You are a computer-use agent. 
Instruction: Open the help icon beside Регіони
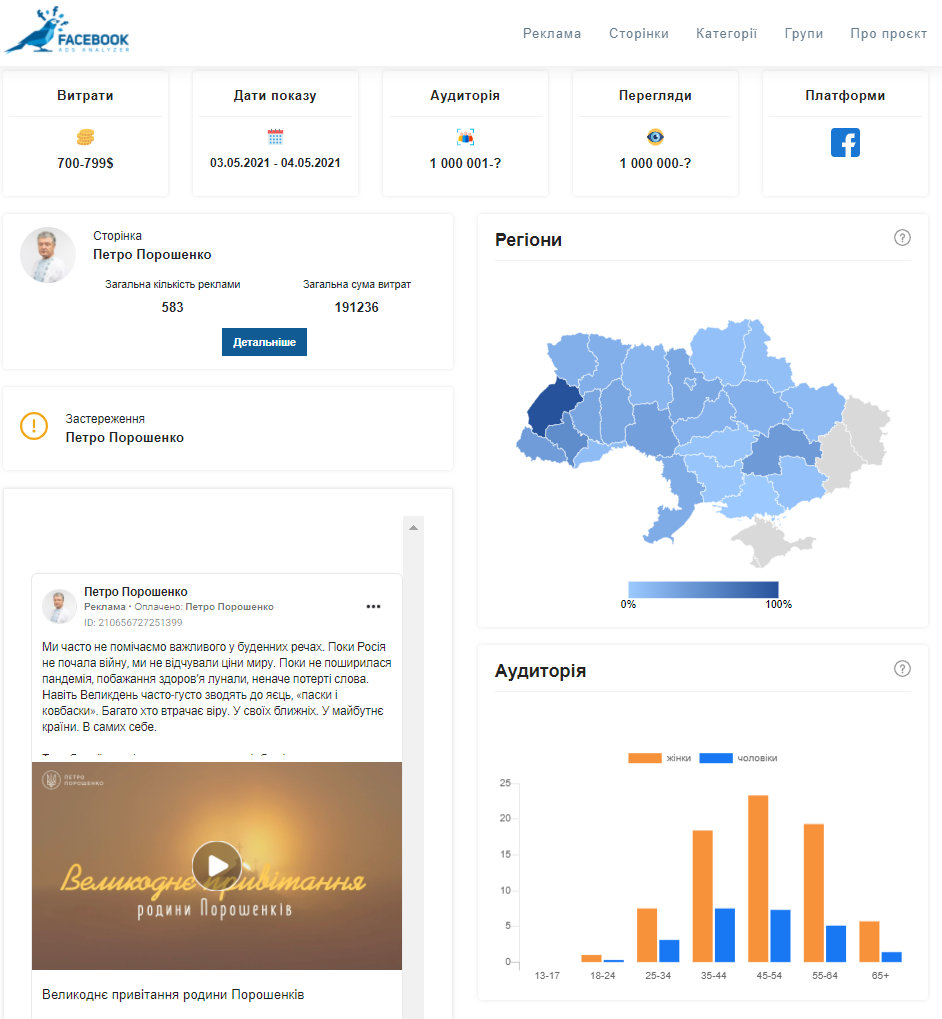tap(902, 238)
